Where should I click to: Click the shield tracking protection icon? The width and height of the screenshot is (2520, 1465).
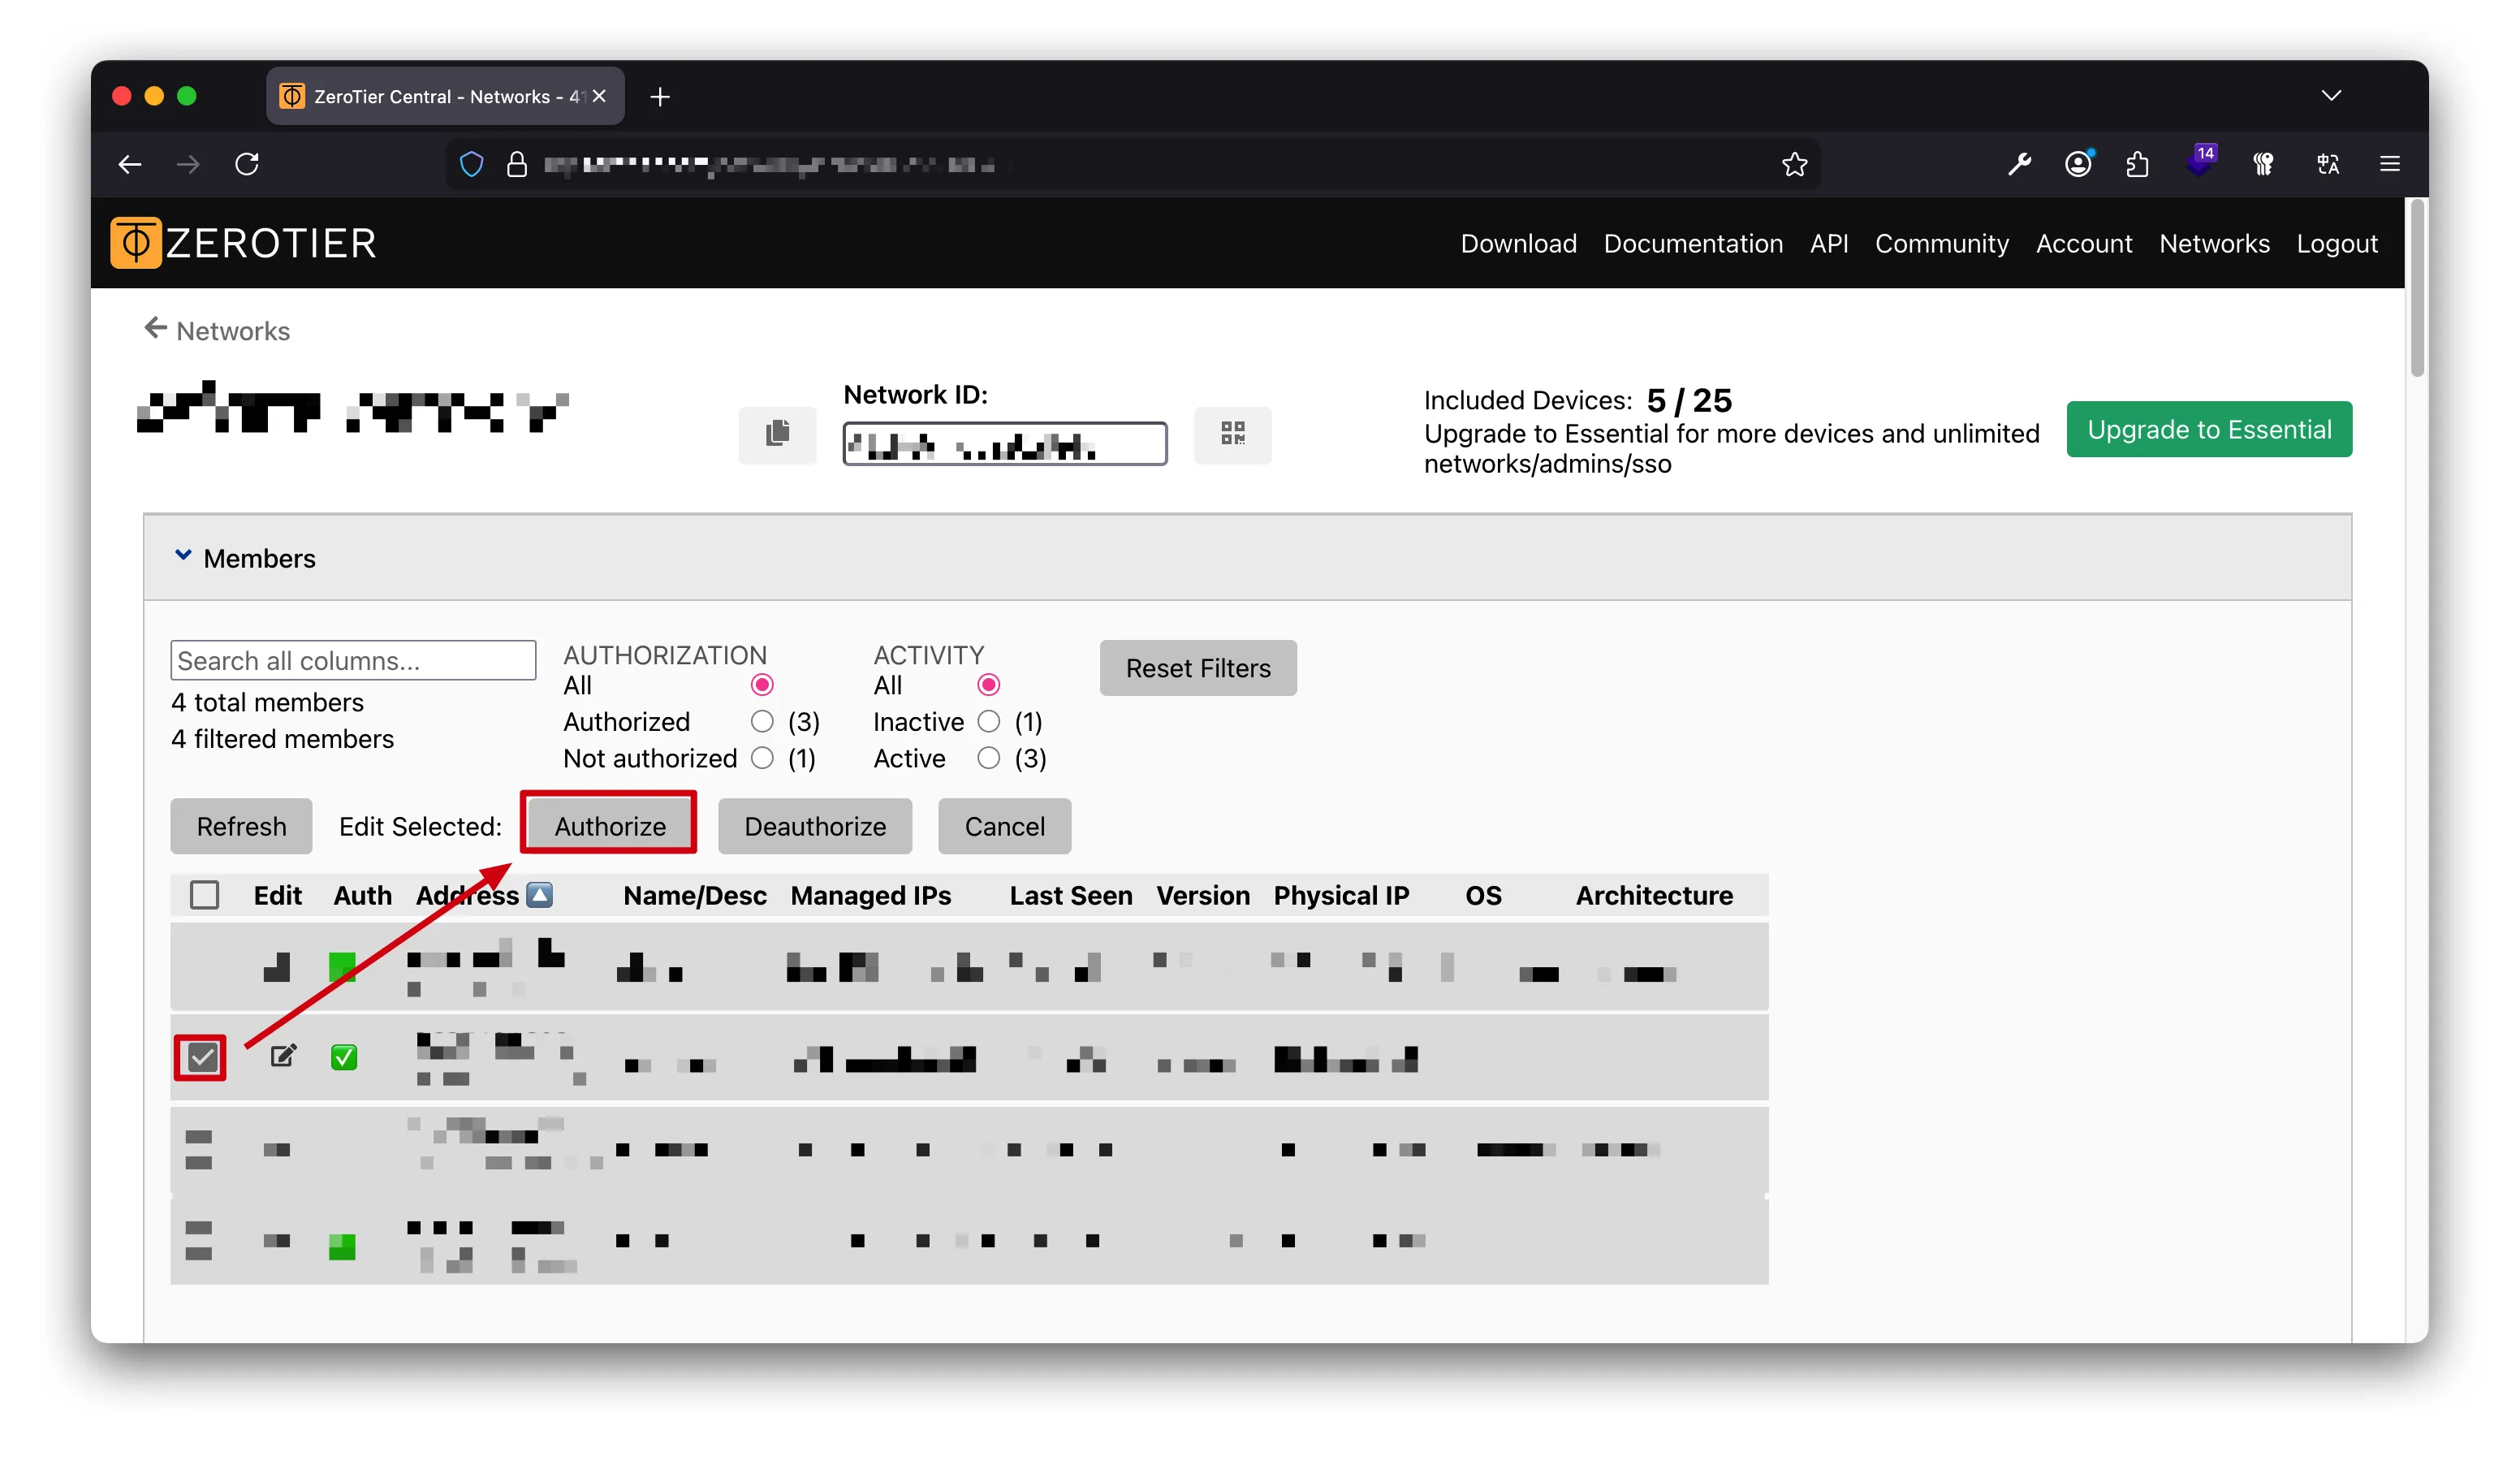click(472, 164)
